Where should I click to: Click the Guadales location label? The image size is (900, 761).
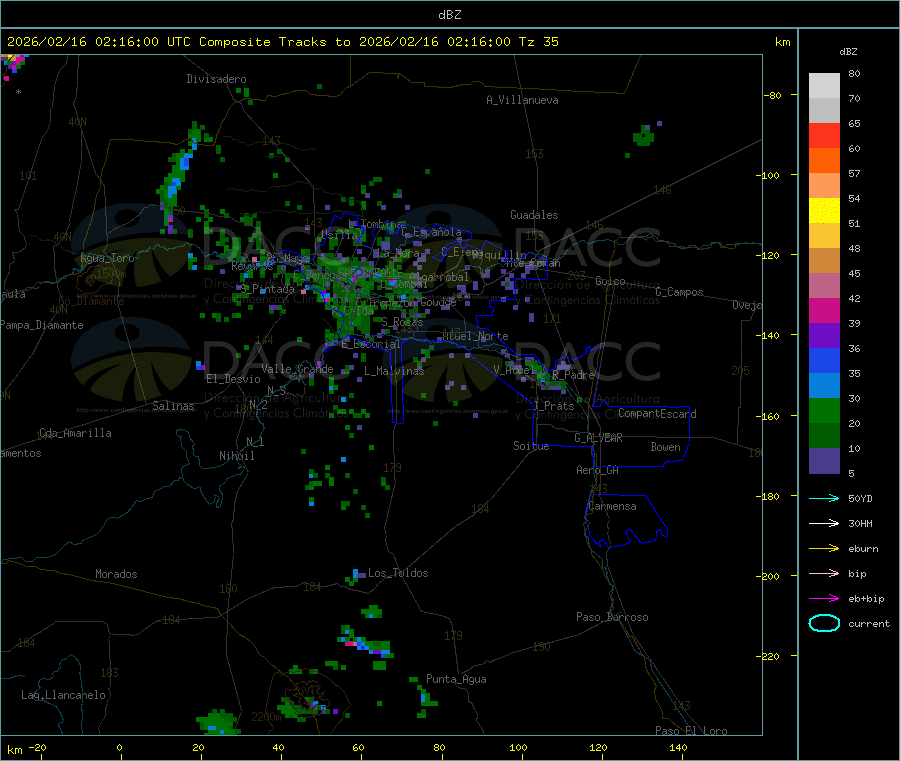tap(534, 215)
